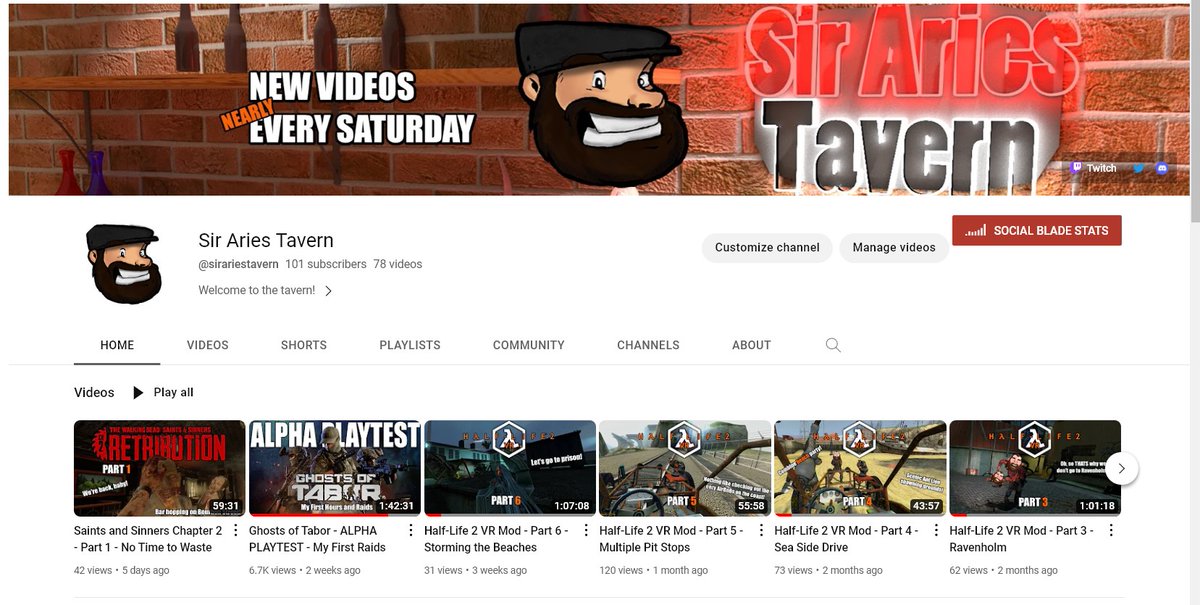
Task: Play the Half-Life 2 Part 4 thumbnail
Action: tap(860, 468)
